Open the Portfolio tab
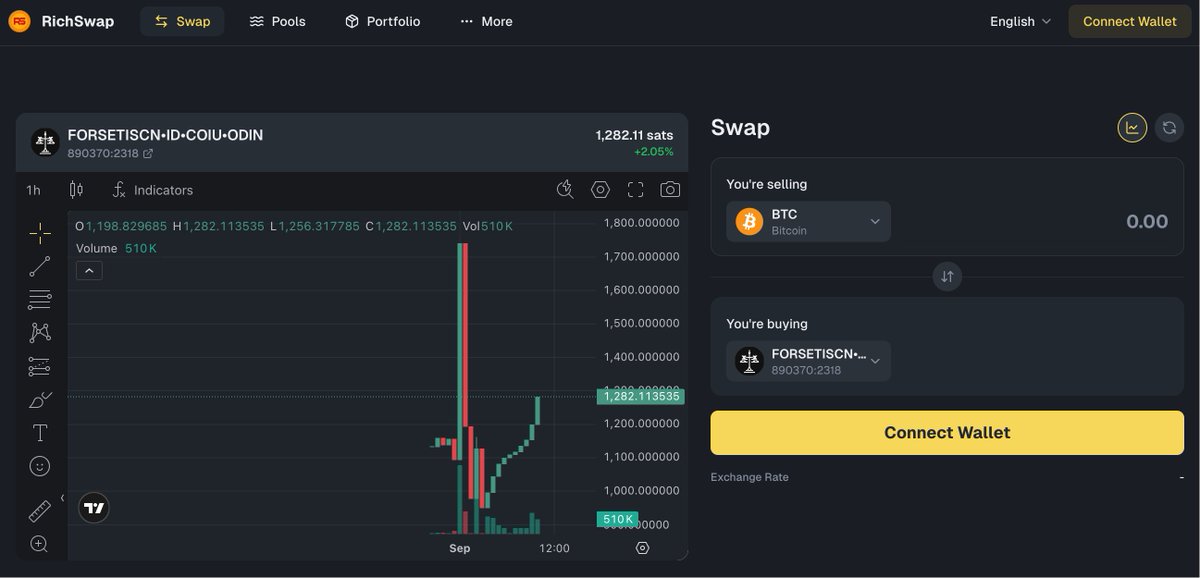This screenshot has height=578, width=1200. click(383, 21)
